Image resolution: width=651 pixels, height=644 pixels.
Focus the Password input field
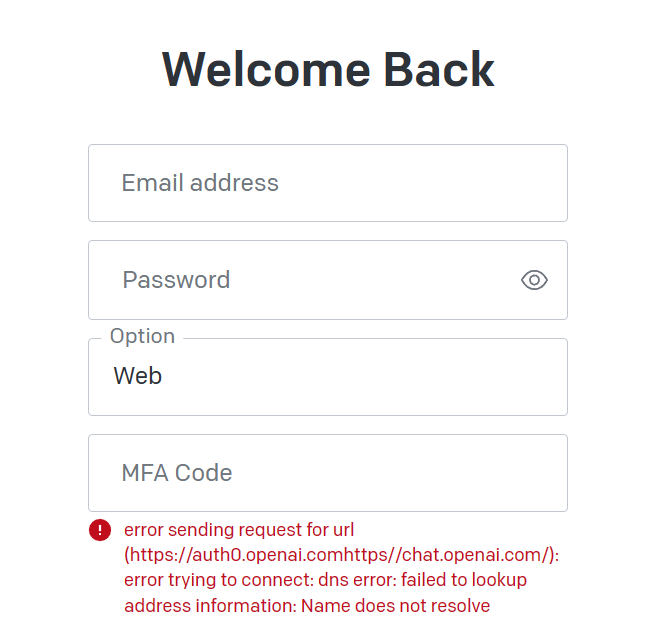click(x=328, y=280)
